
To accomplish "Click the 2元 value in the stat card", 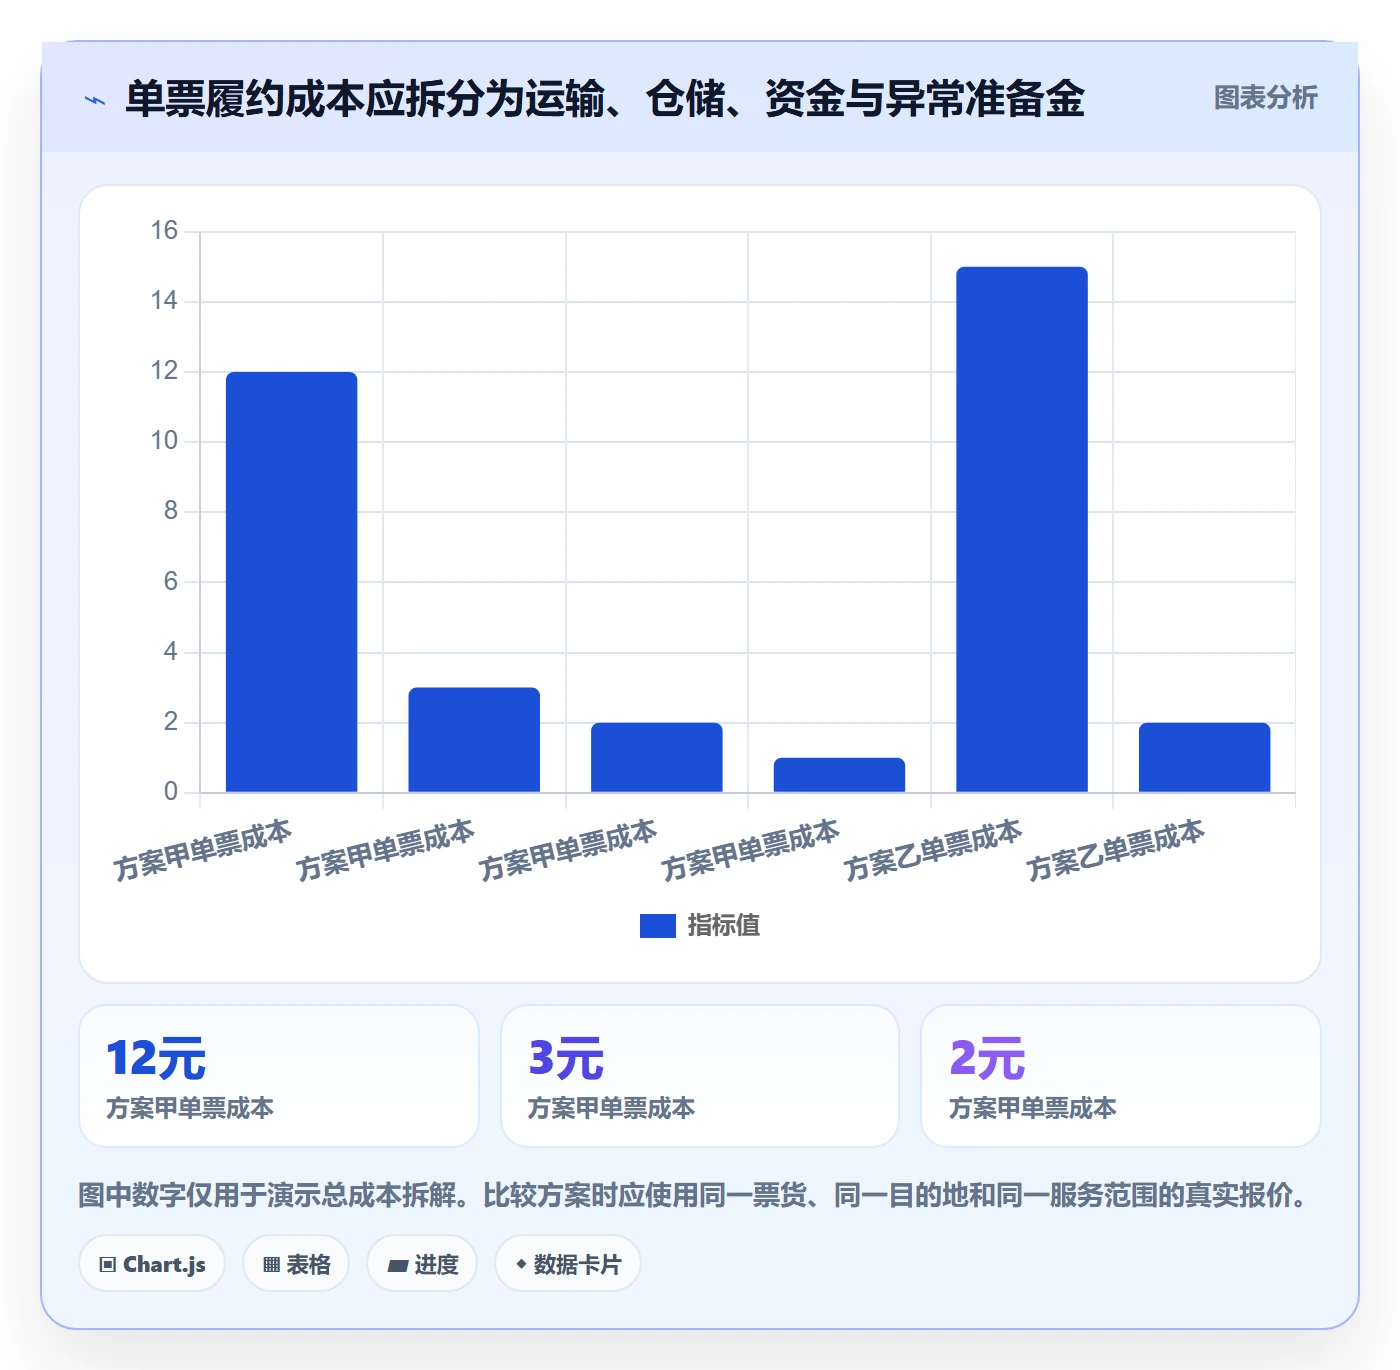I will click(x=987, y=1058).
